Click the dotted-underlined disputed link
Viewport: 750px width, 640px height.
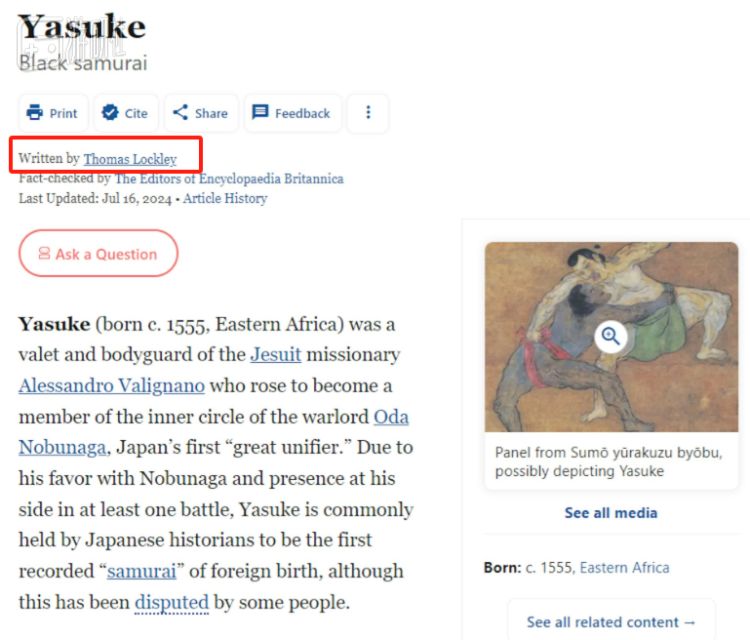click(171, 603)
